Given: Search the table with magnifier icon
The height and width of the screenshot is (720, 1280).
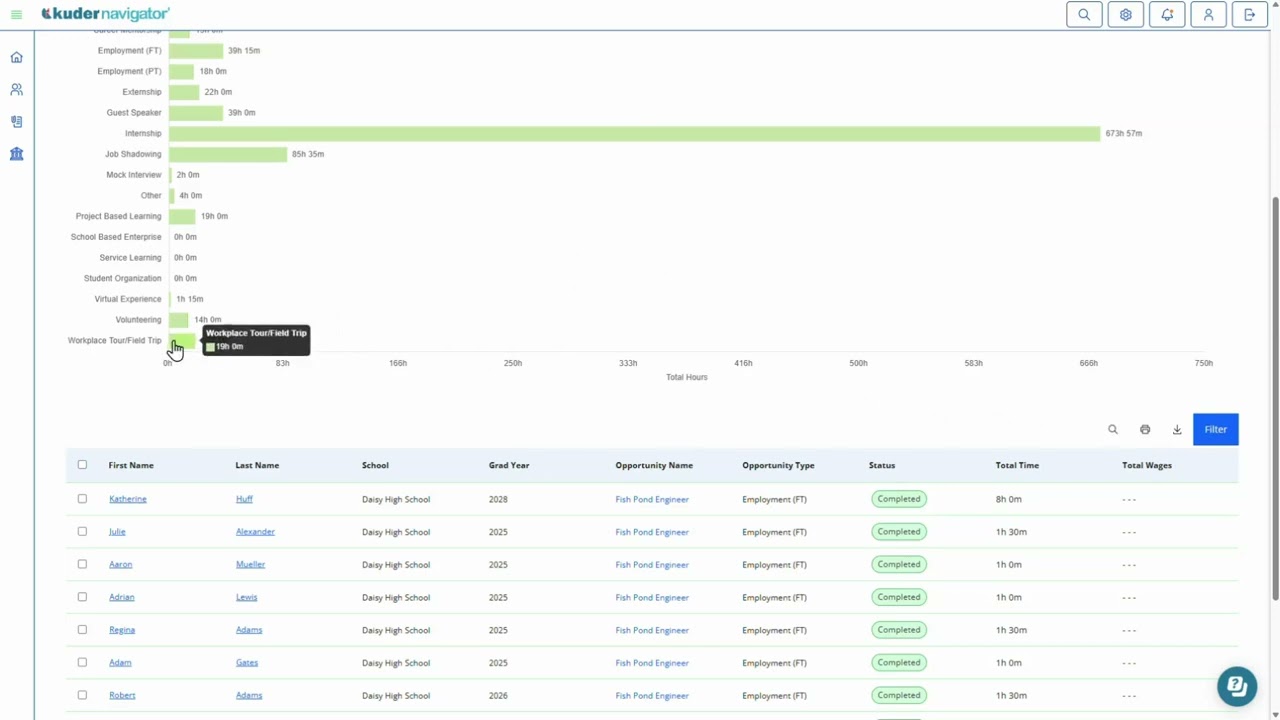Looking at the screenshot, I should 1113,429.
